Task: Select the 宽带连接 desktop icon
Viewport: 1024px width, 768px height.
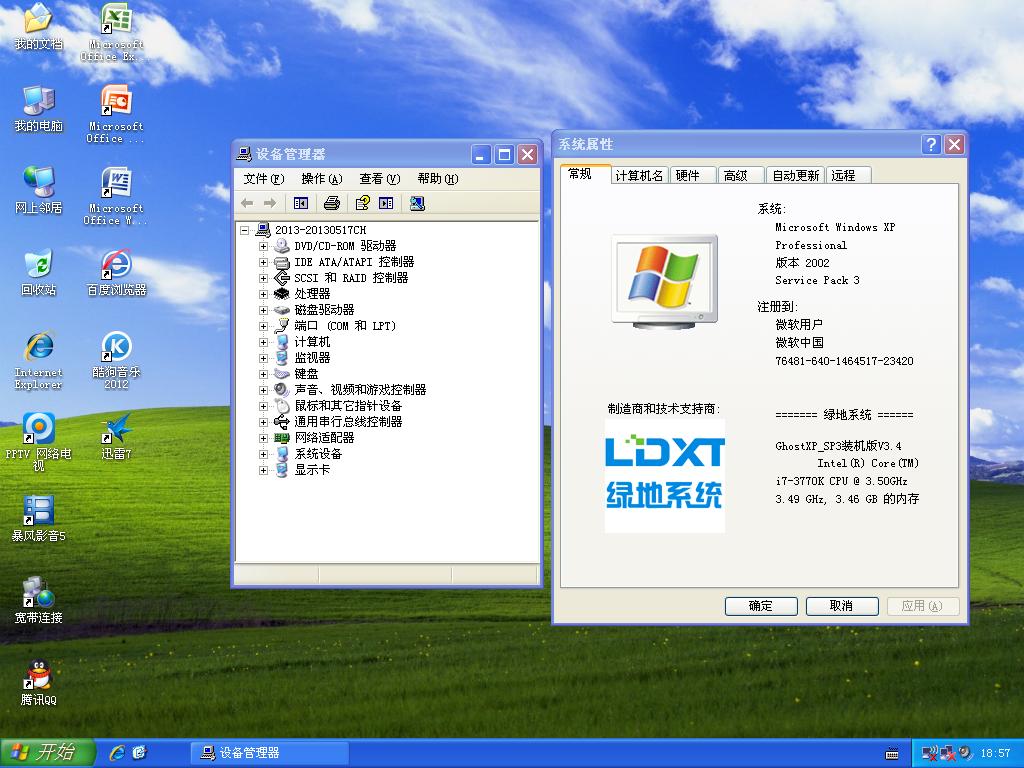Action: (x=39, y=601)
